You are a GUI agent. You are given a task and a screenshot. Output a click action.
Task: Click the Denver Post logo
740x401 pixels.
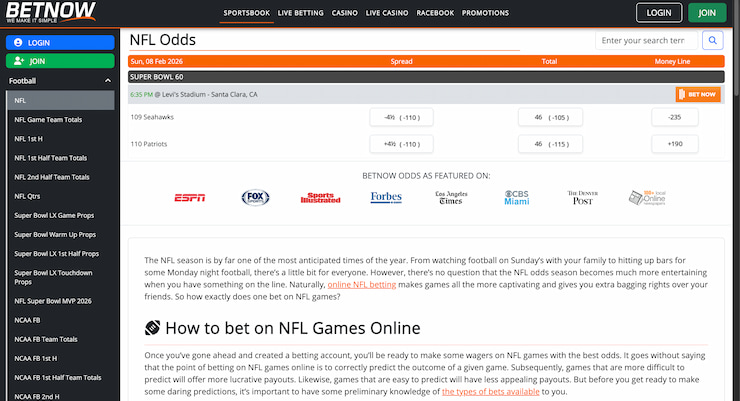coord(582,197)
